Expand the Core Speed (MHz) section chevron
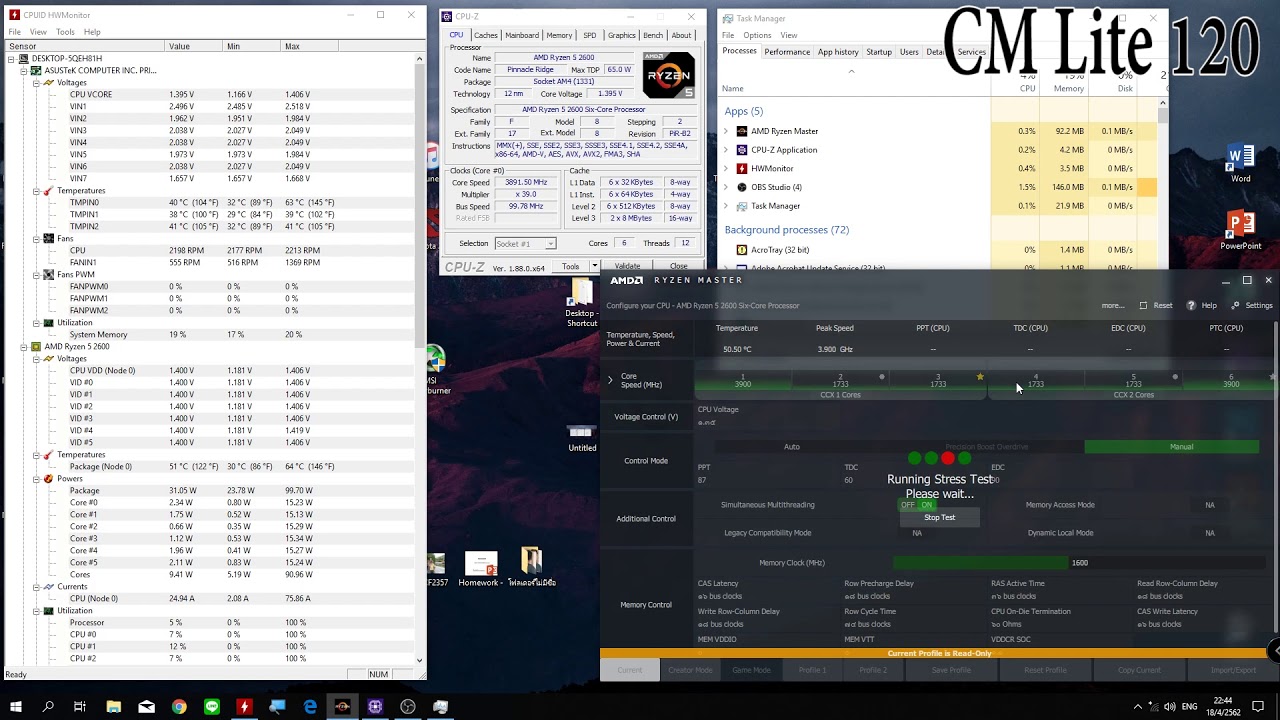The height and width of the screenshot is (720, 1280). pyautogui.click(x=610, y=380)
